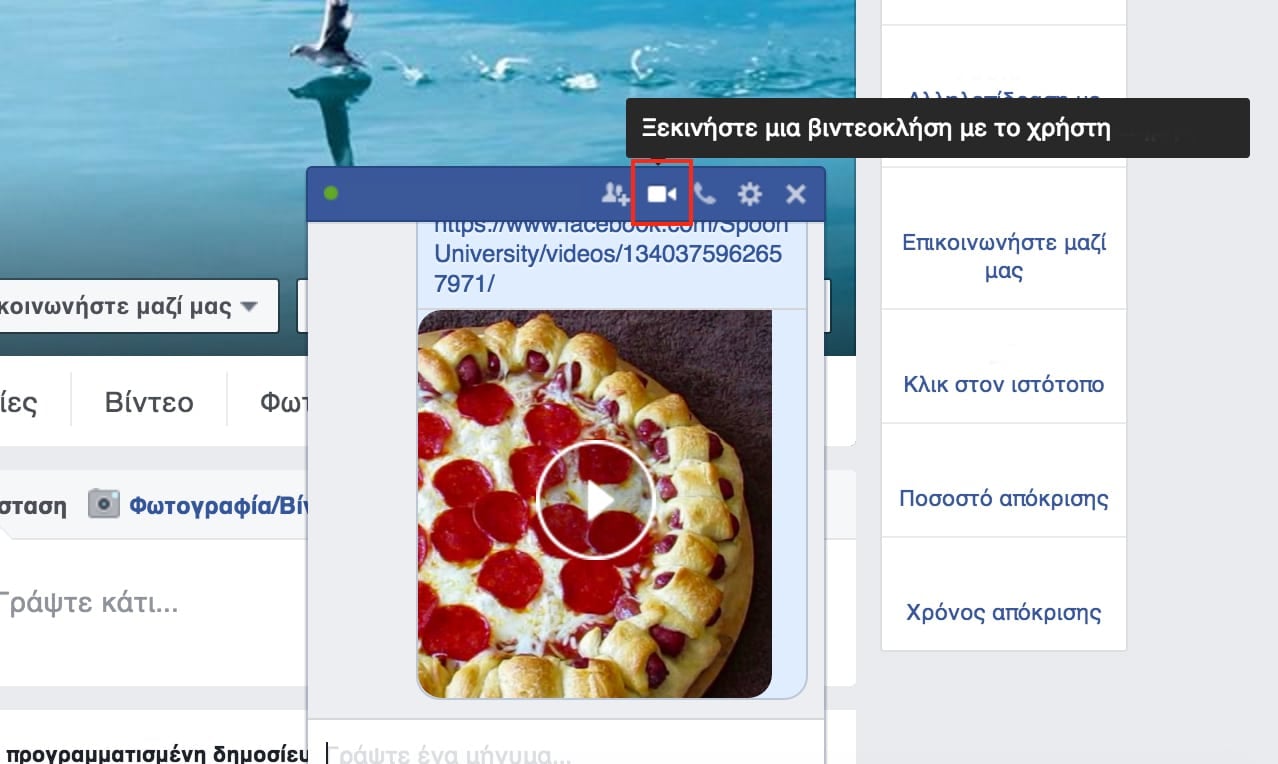
Task: Start a video call with the camera icon
Action: pos(662,194)
